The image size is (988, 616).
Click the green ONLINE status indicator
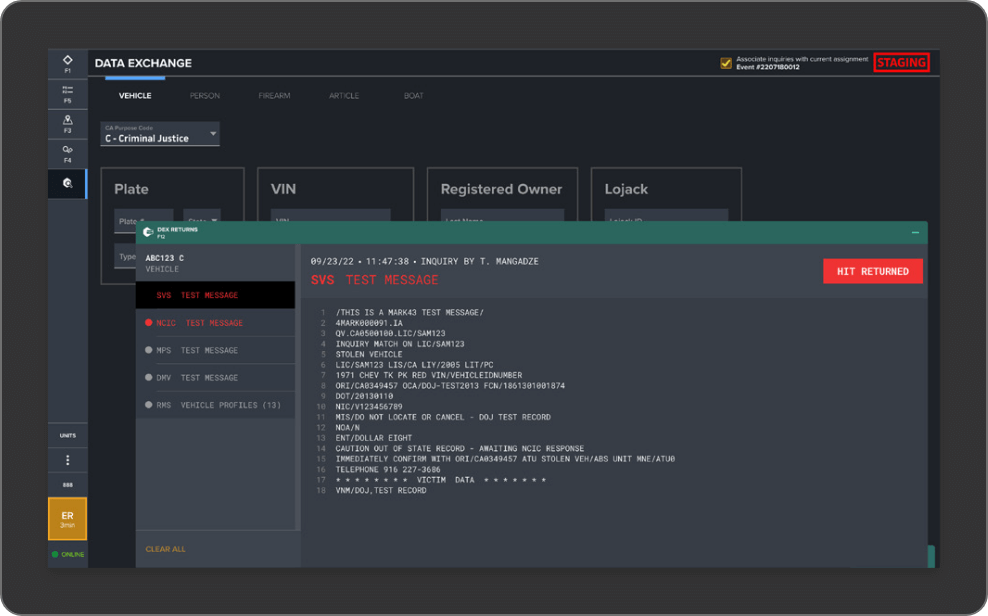coord(66,553)
